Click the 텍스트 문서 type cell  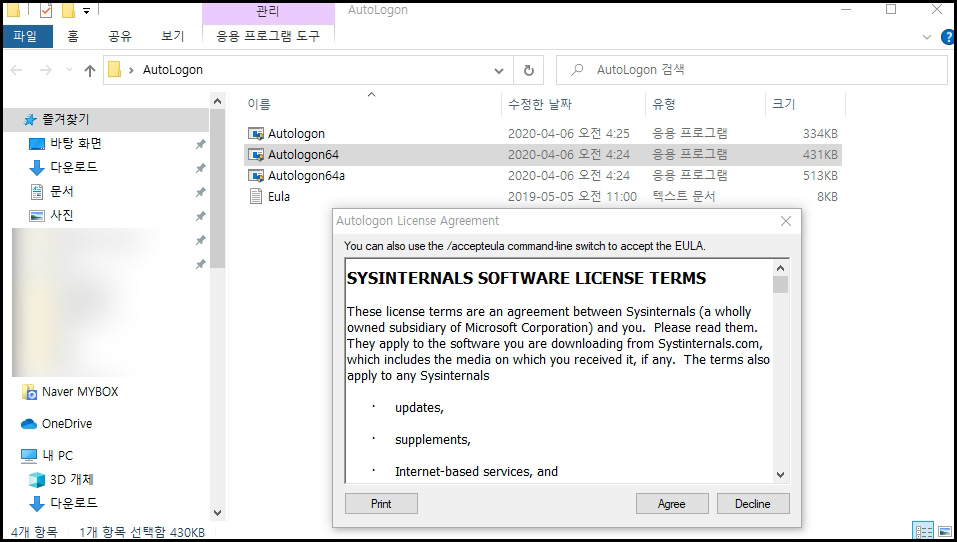click(x=684, y=197)
